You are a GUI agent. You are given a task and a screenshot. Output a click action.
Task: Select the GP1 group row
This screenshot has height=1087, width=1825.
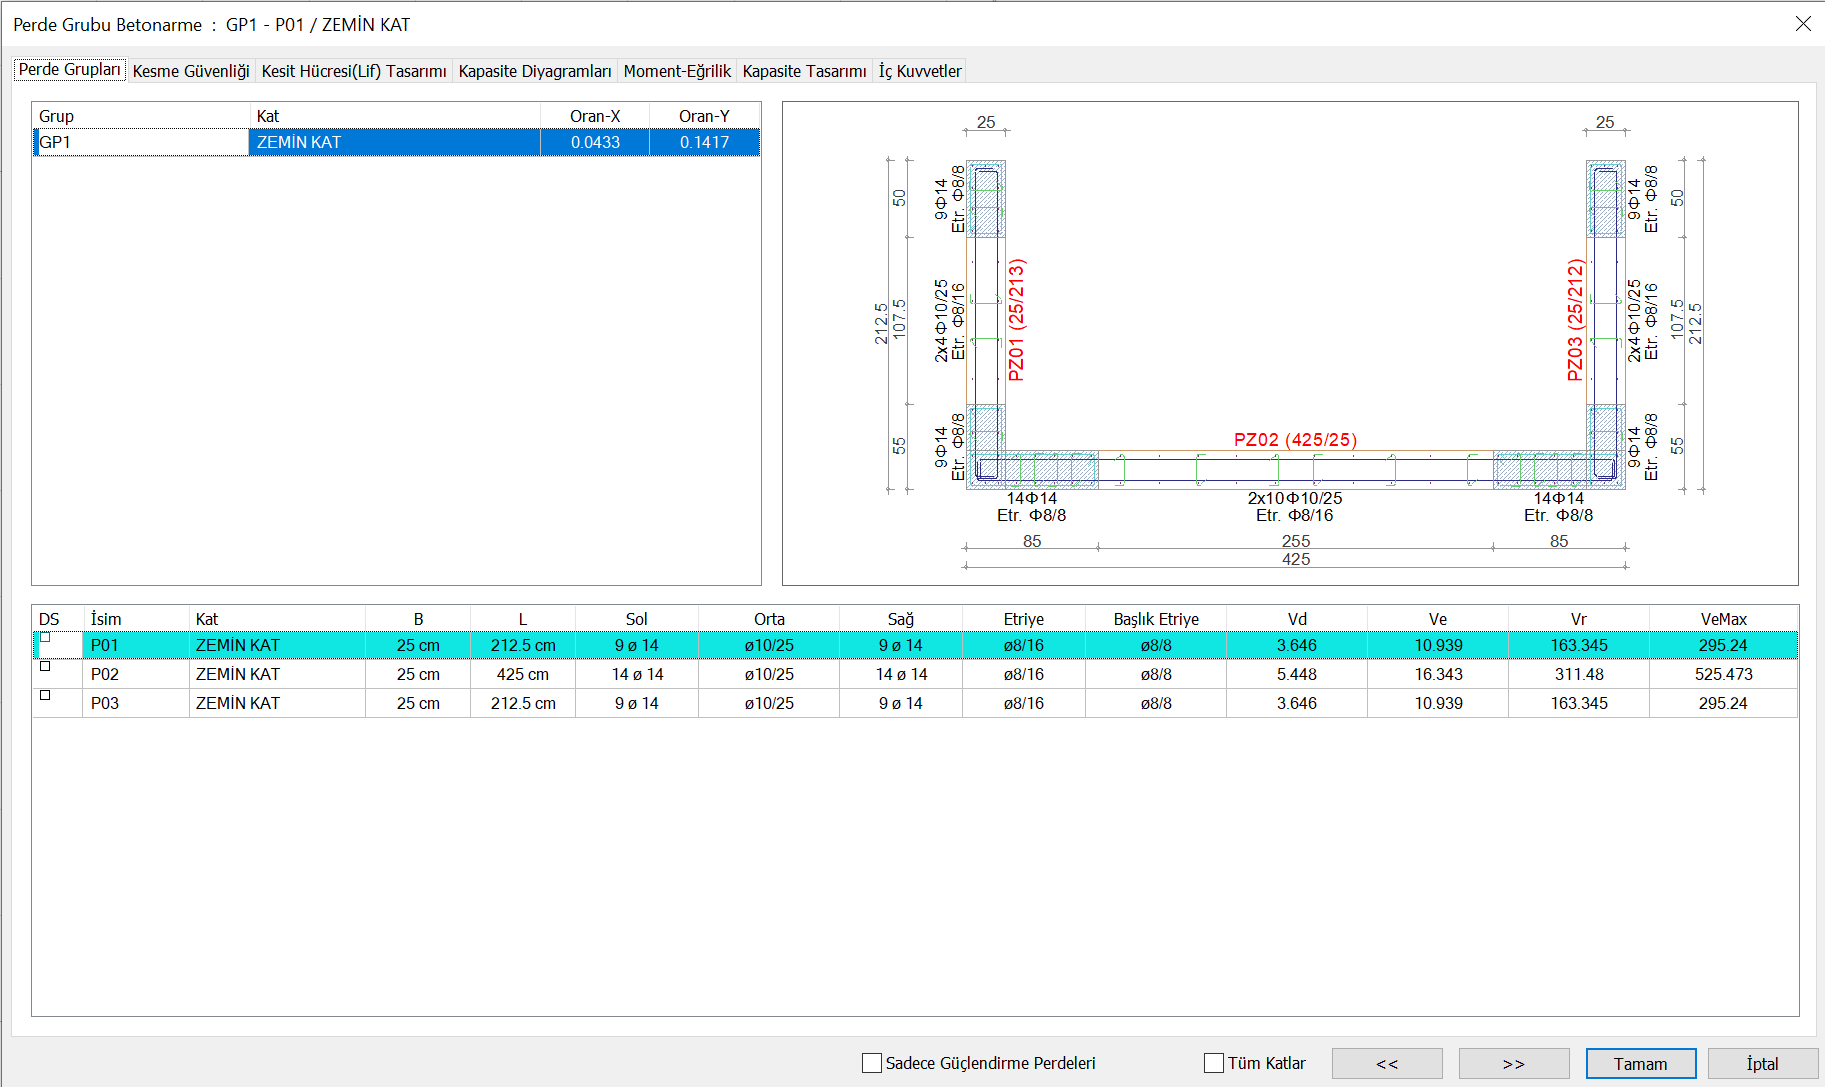pos(140,142)
